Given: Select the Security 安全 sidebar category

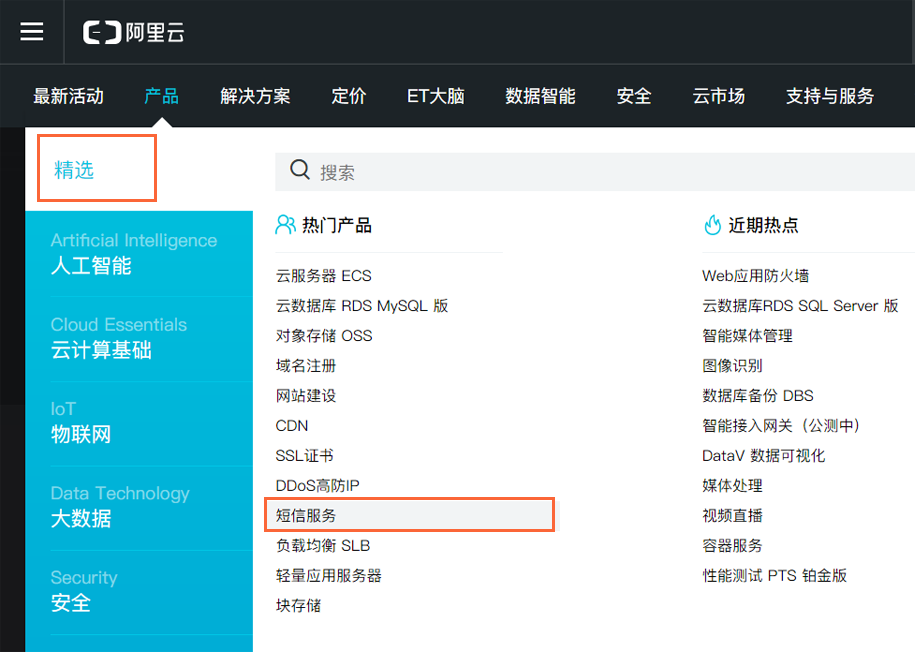Looking at the screenshot, I should click(139, 591).
